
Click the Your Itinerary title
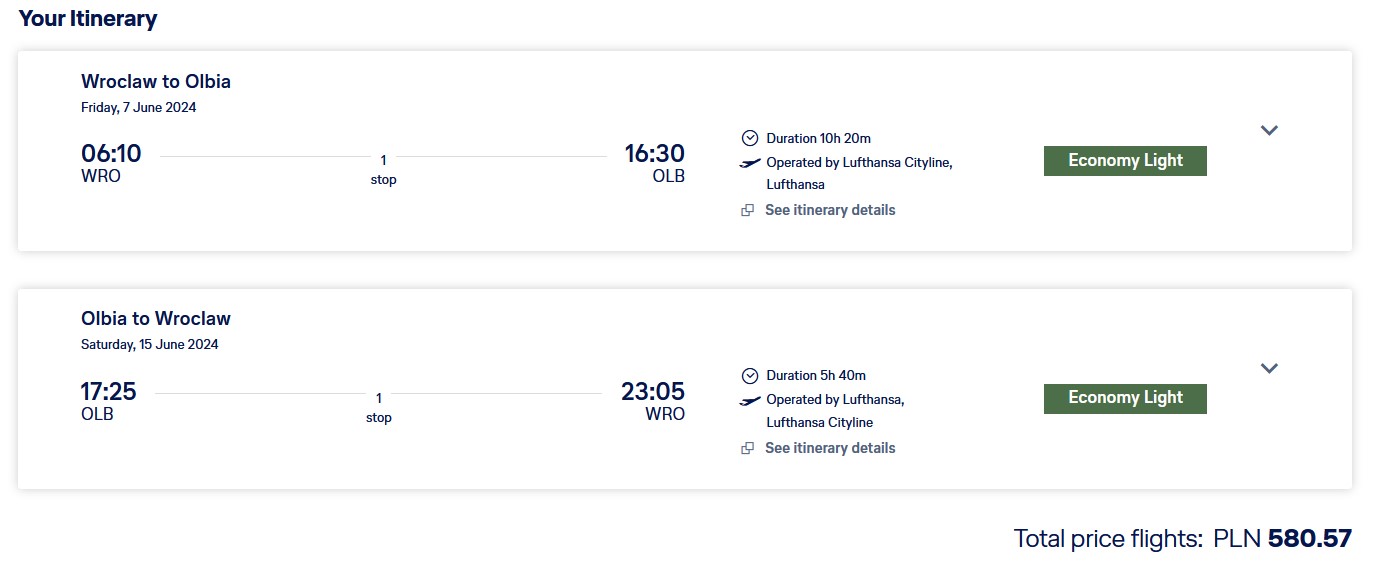tap(88, 18)
